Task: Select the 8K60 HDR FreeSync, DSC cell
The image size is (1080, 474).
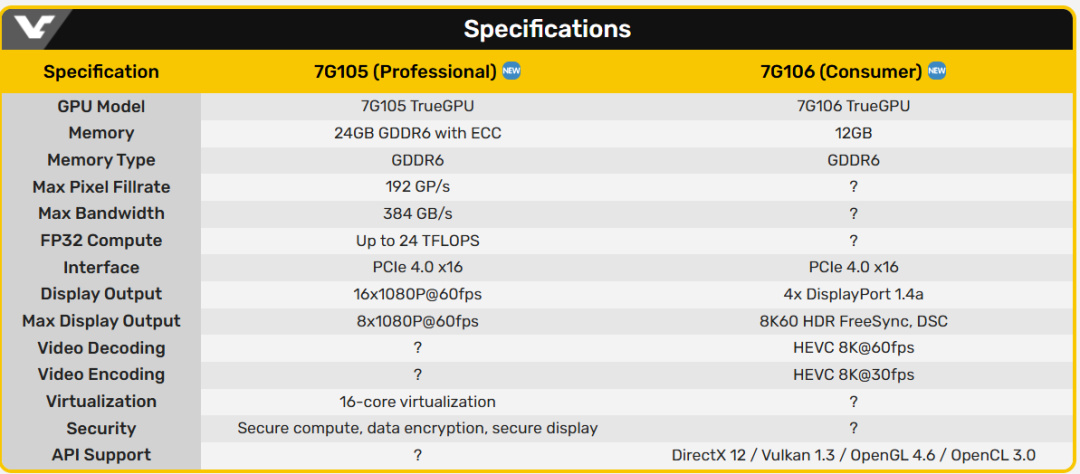Action: 853,321
